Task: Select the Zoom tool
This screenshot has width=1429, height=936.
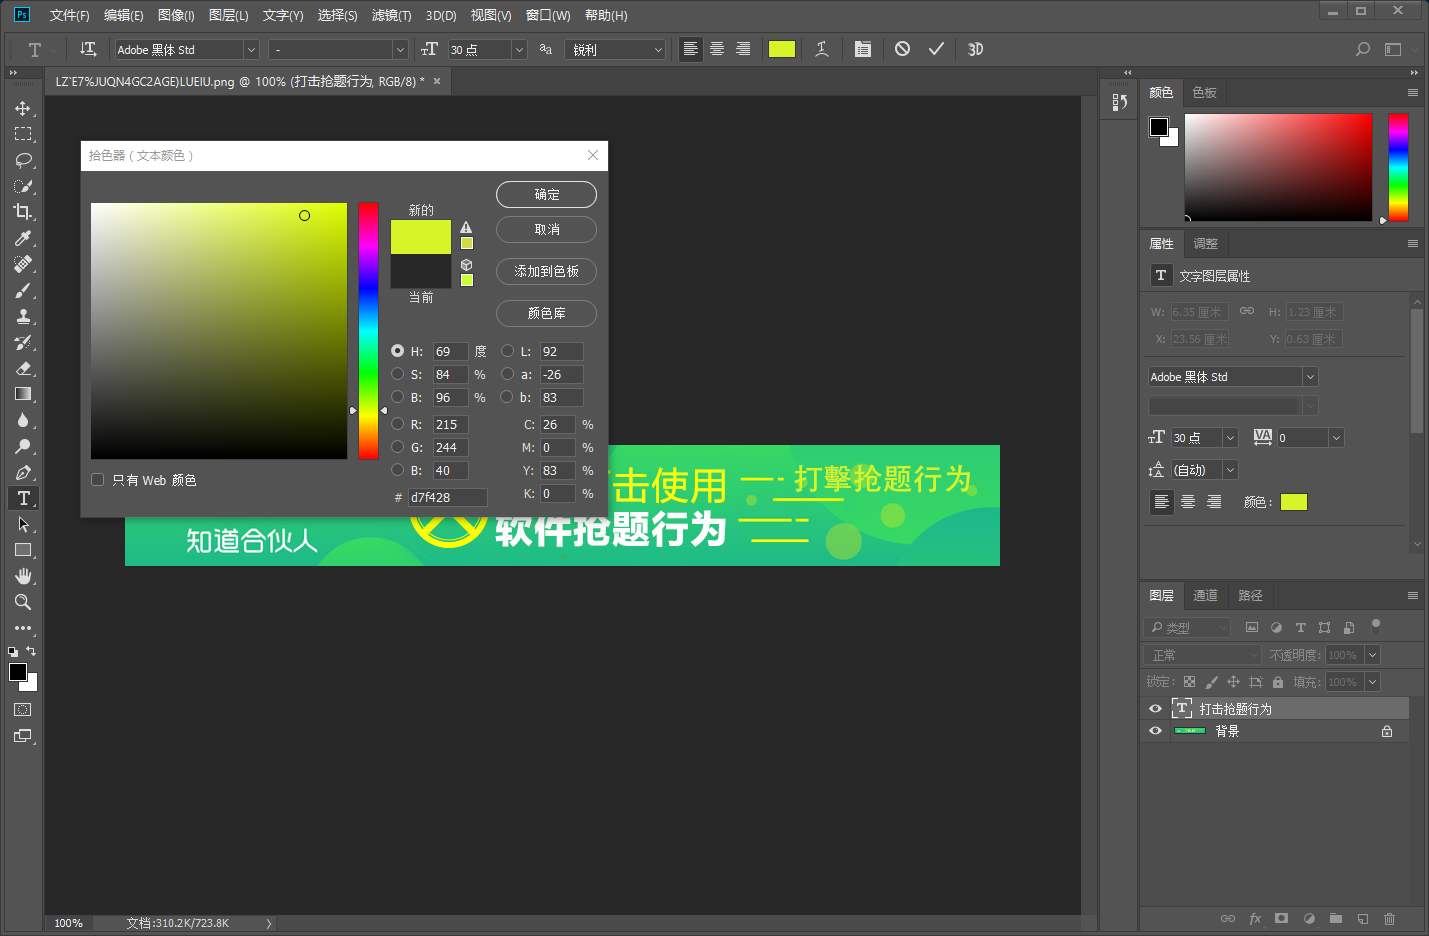Action: click(x=23, y=602)
